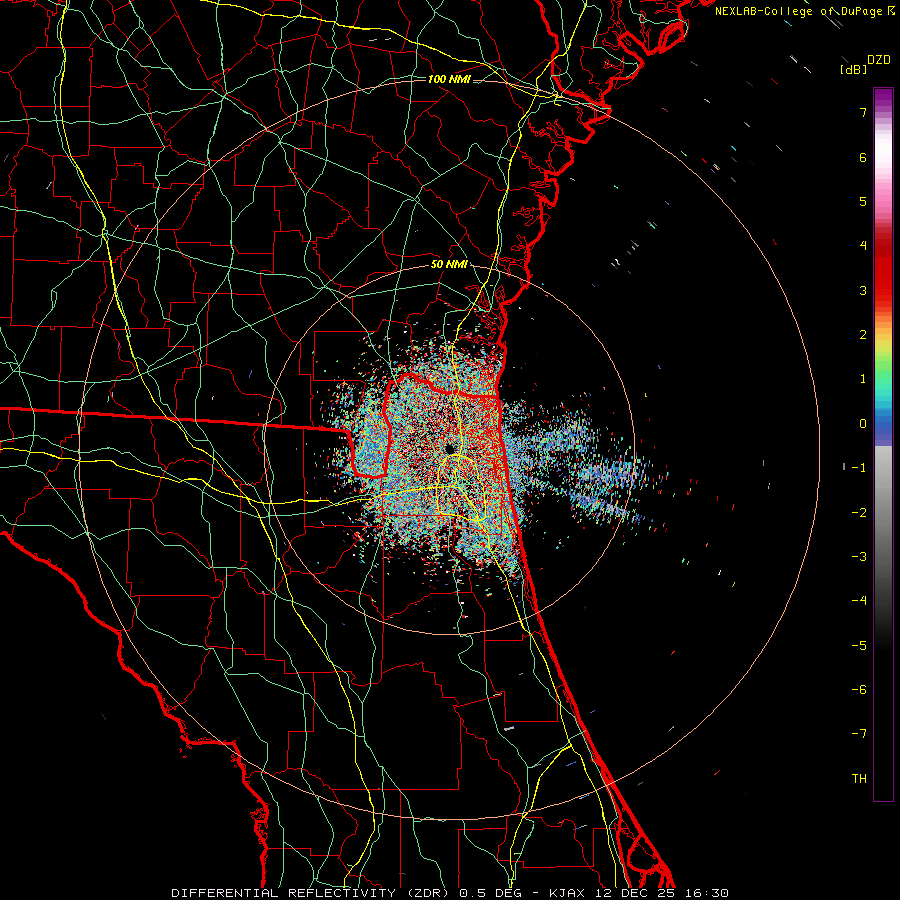Click the -1 value on color scale

coord(859,468)
